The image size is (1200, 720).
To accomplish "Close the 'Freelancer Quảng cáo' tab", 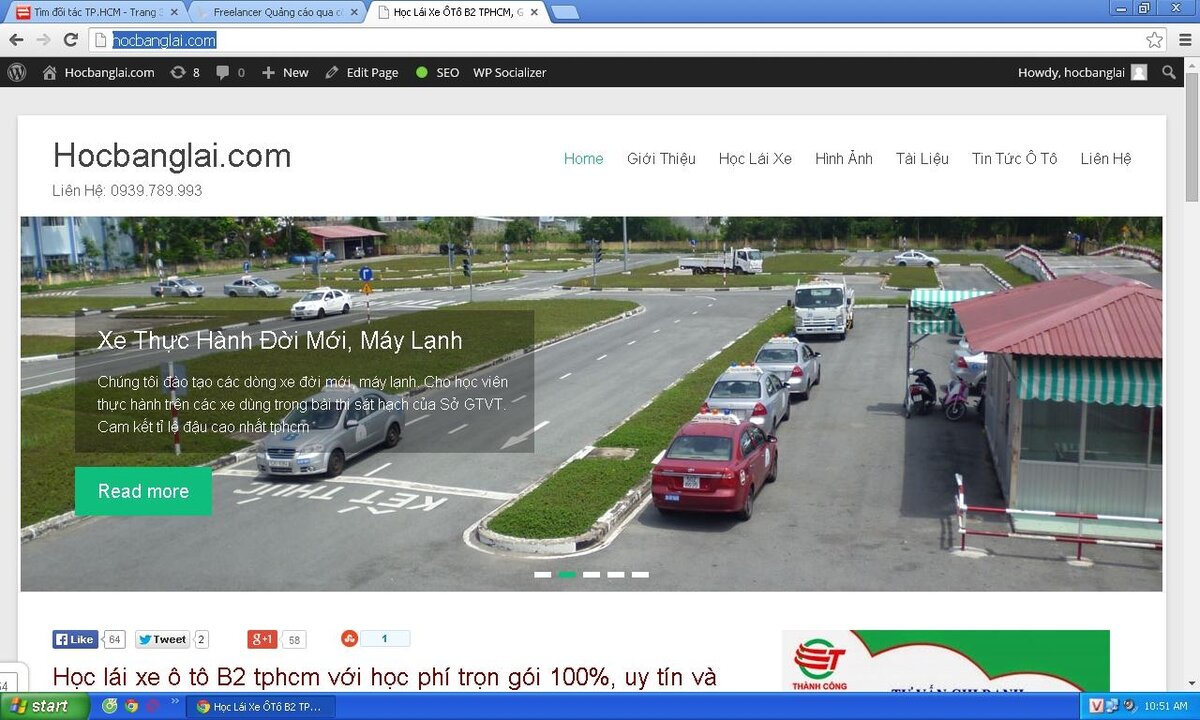I will [x=354, y=12].
